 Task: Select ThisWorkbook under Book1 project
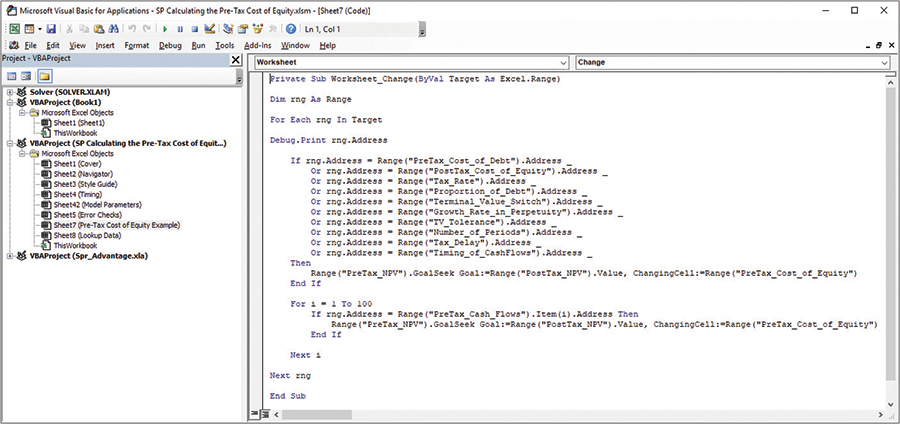click(76, 133)
